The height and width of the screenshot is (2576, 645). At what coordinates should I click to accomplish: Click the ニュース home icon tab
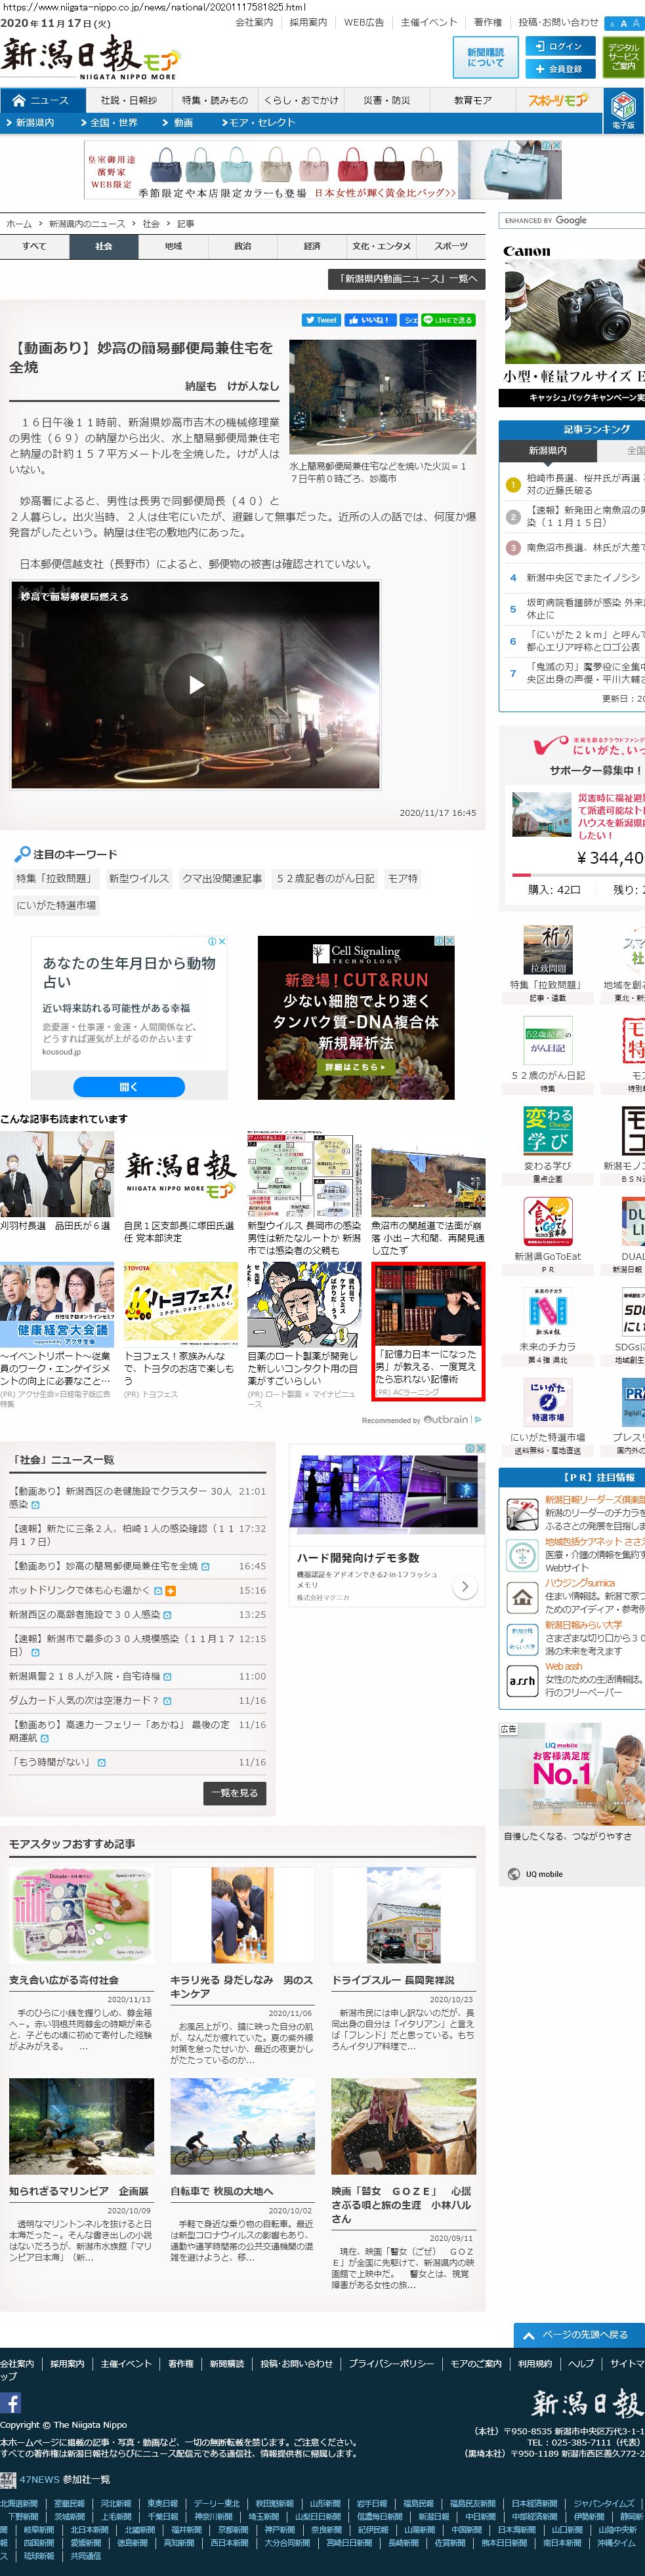[x=41, y=100]
